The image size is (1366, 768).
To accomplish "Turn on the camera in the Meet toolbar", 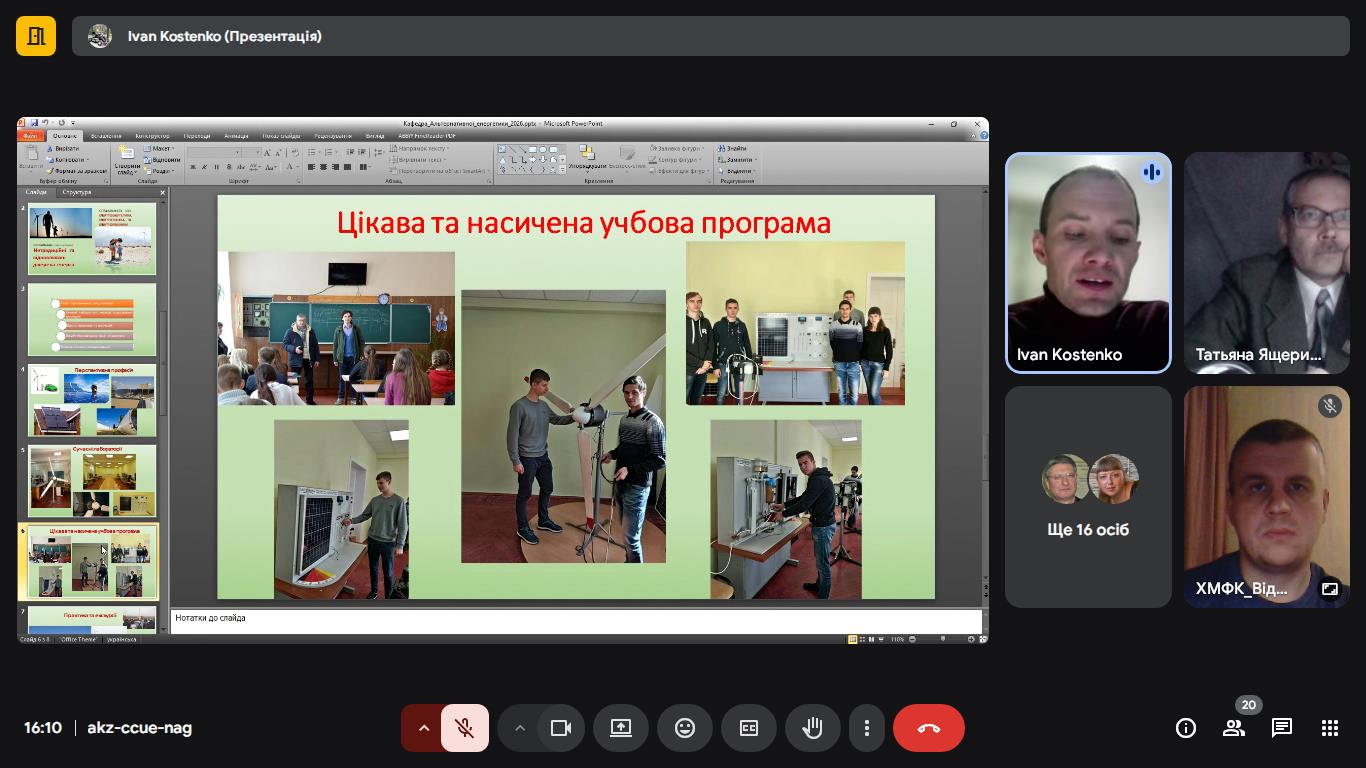I will click(561, 728).
